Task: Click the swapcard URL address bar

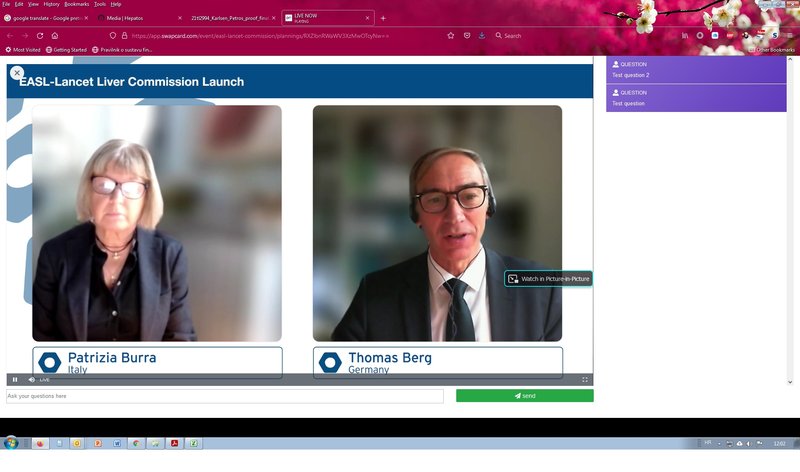Action: pyautogui.click(x=260, y=36)
